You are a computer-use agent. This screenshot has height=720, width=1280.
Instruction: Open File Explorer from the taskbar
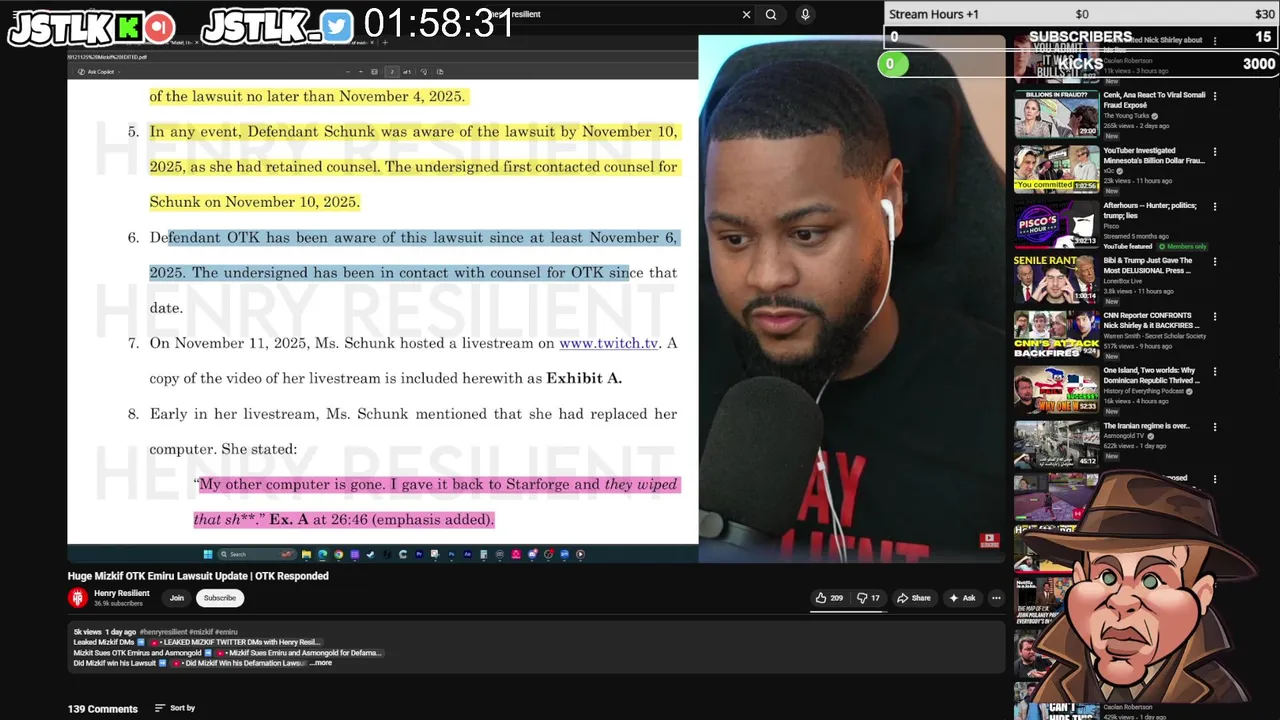click(306, 554)
